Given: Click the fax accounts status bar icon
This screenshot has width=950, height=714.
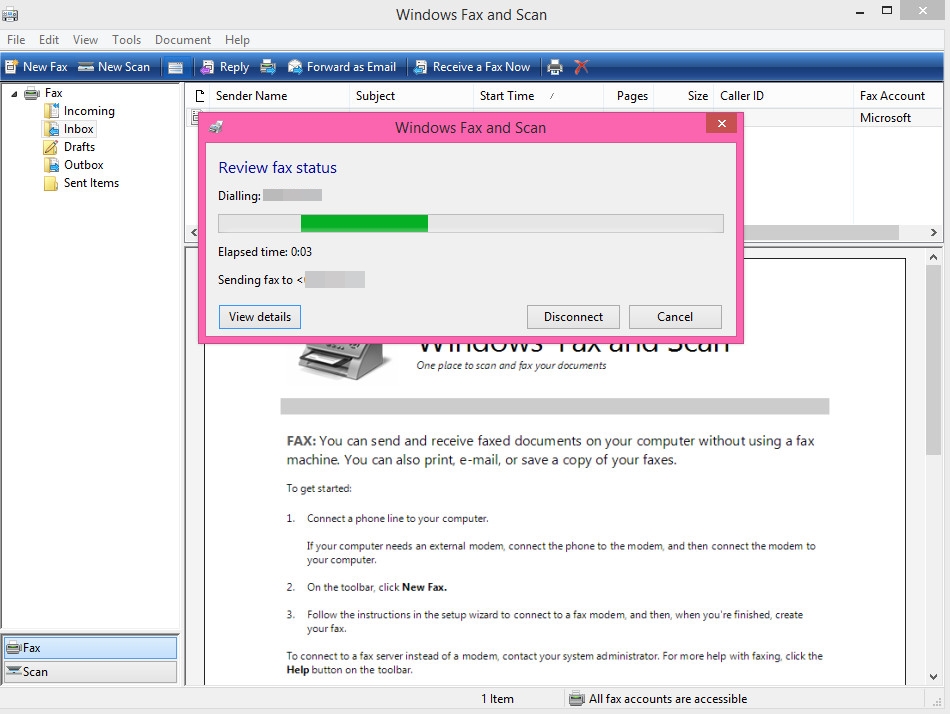Looking at the screenshot, I should tap(576, 699).
